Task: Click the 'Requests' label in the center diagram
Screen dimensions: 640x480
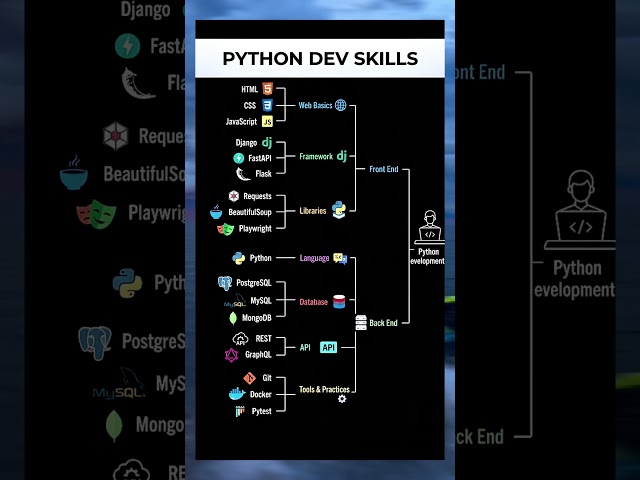Action: point(257,196)
